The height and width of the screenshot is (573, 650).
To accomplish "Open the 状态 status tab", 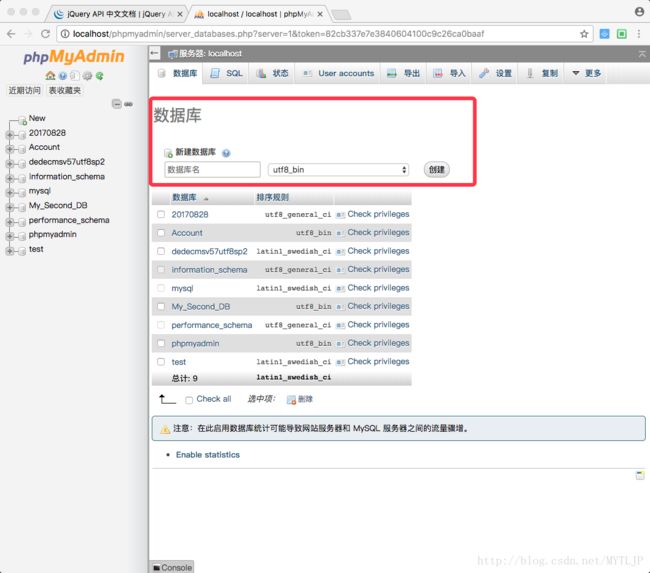I will pyautogui.click(x=272, y=73).
